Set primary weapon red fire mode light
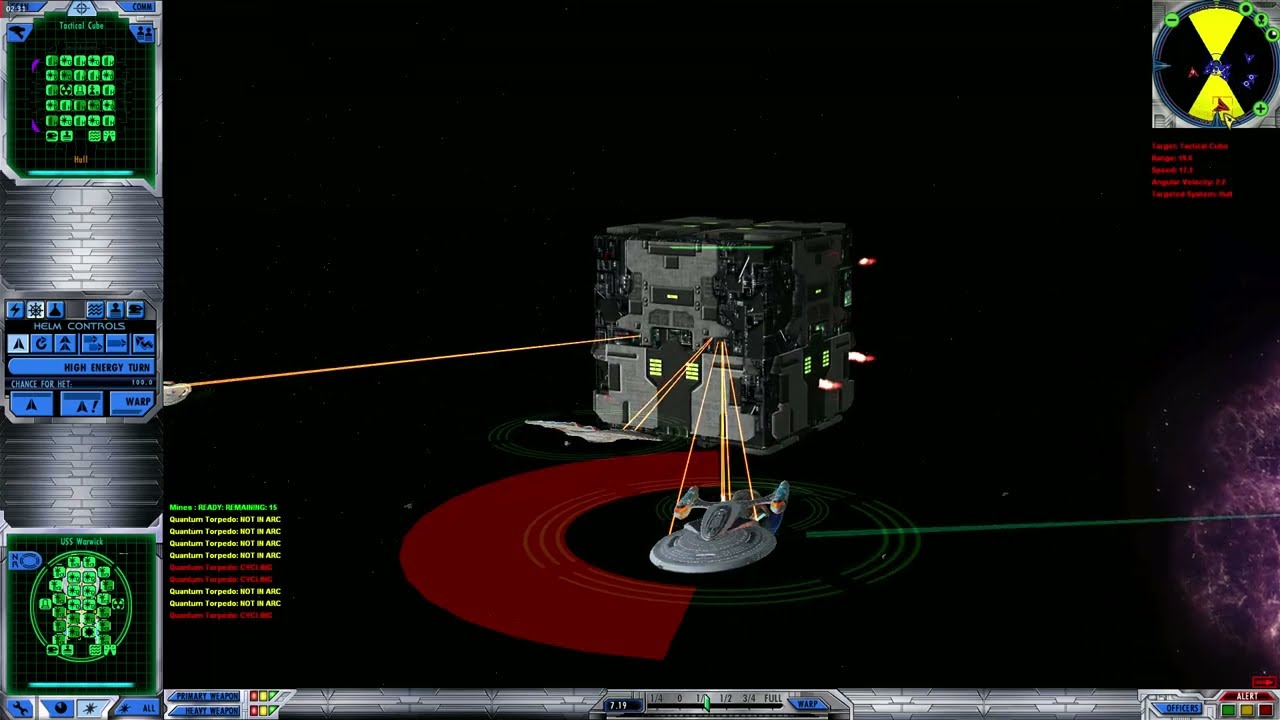The height and width of the screenshot is (720, 1280). click(x=254, y=696)
